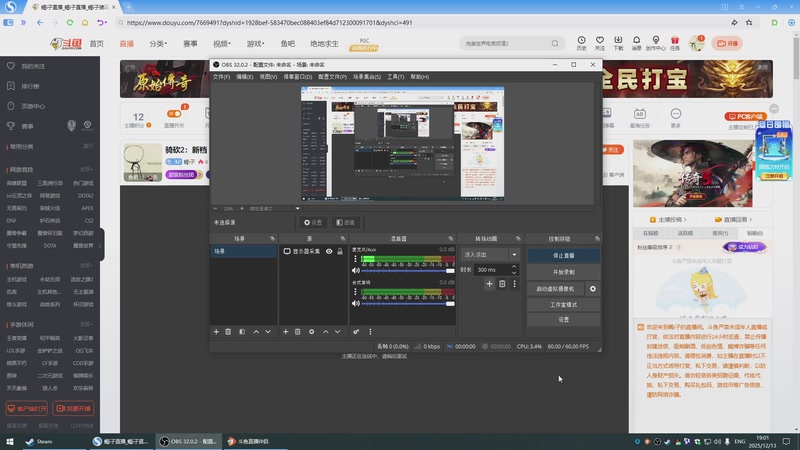Expand 分类 dropdown in Douyu navigation

158,44
